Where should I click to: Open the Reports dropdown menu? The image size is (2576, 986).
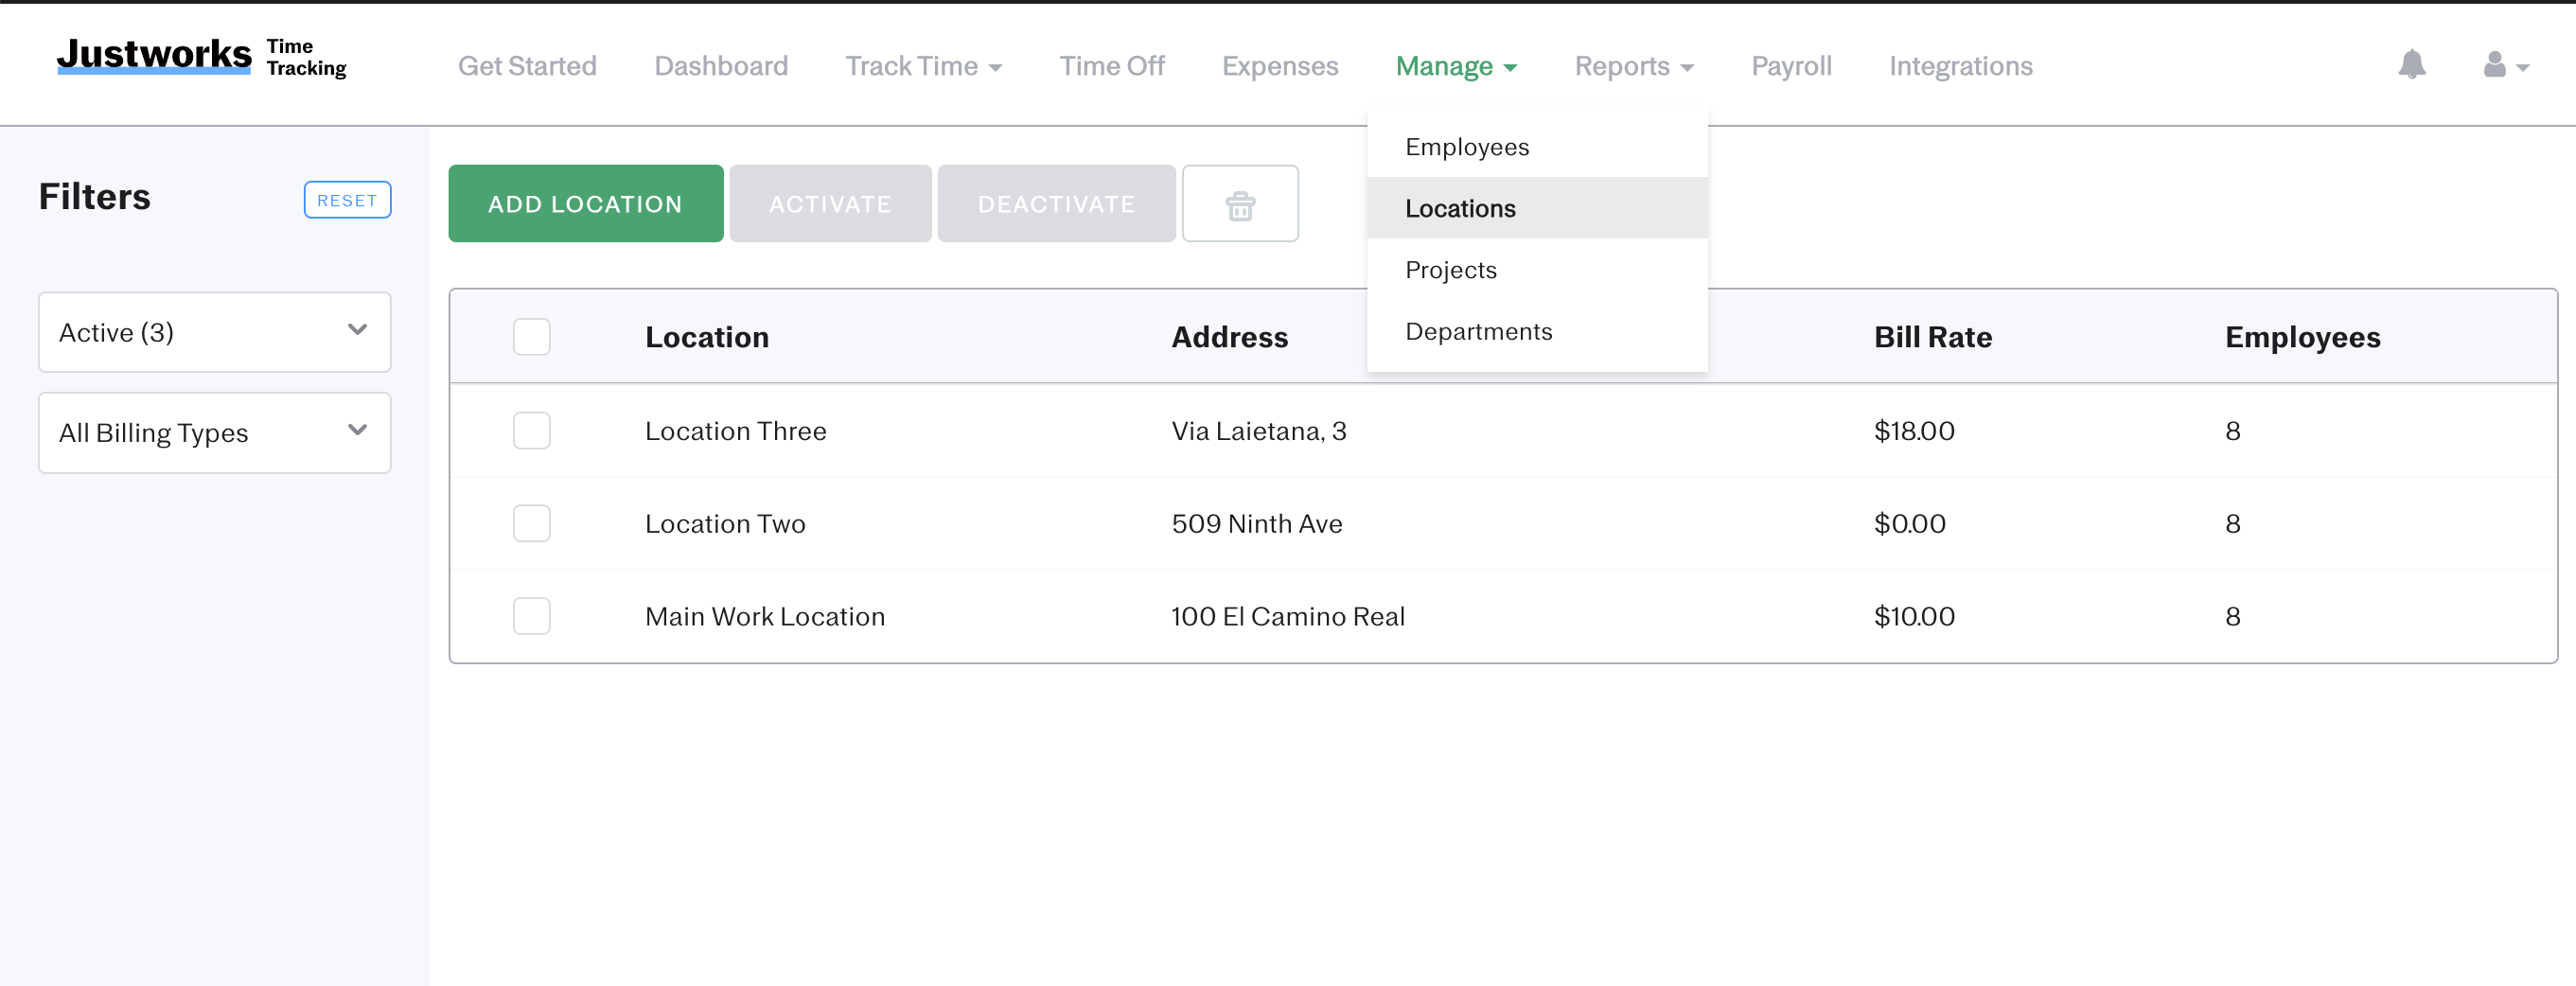[x=1633, y=66]
